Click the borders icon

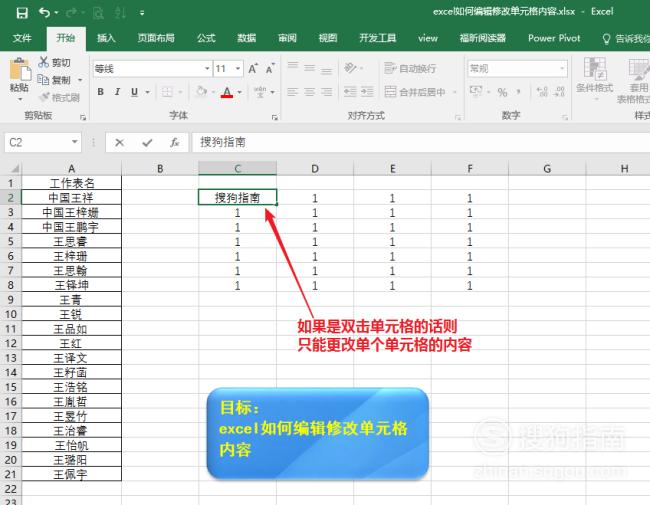pos(167,92)
